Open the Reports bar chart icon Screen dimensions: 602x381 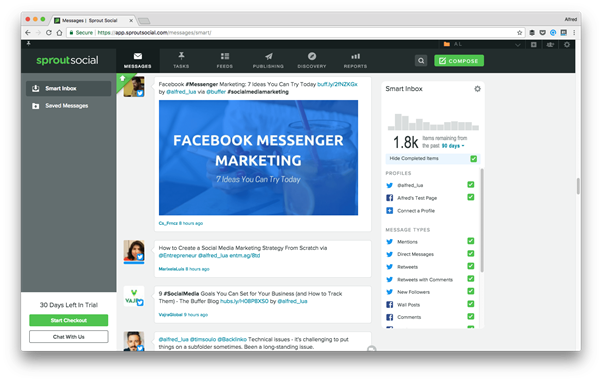(356, 56)
